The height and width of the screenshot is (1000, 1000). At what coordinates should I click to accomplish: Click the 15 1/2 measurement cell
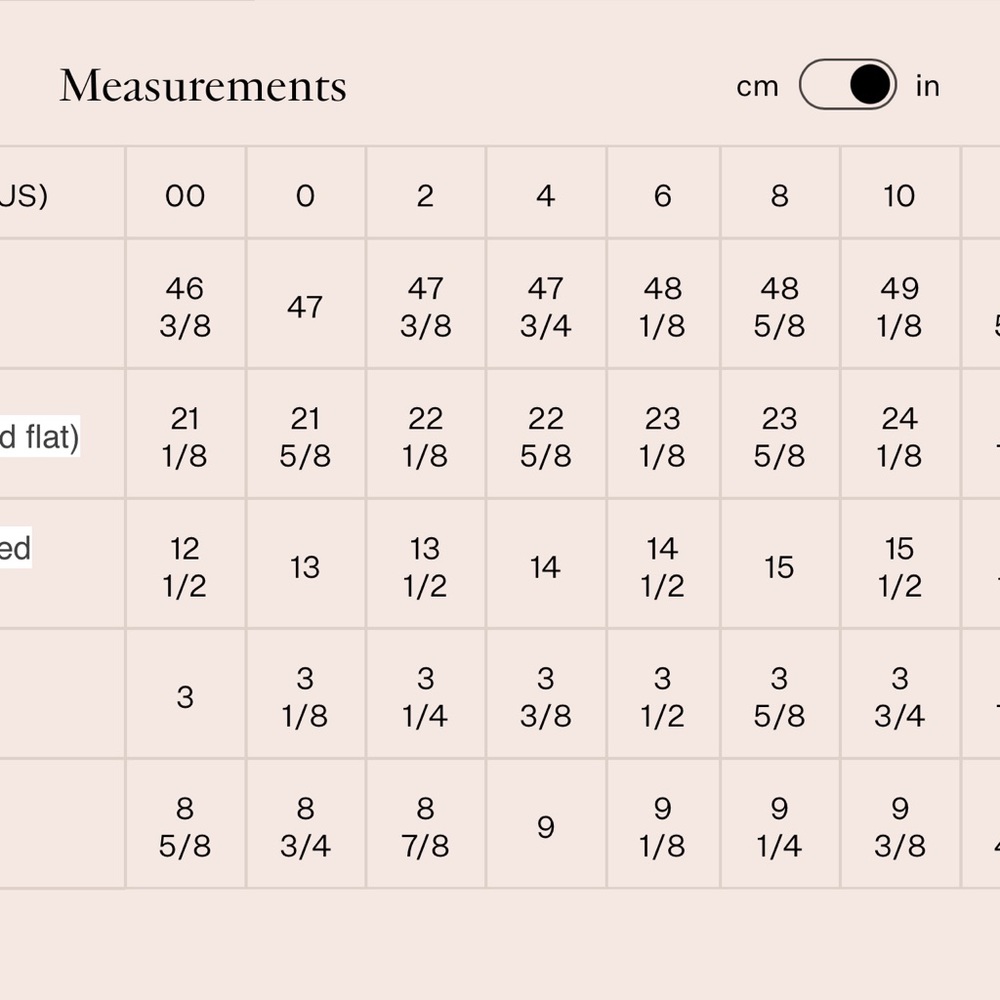[x=900, y=564]
